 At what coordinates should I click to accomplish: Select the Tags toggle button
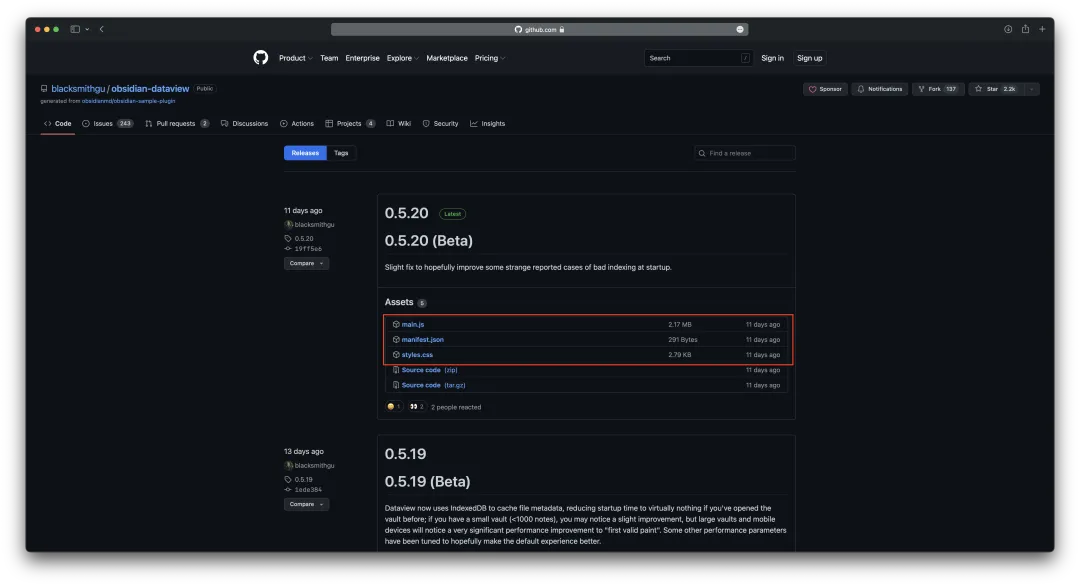[341, 153]
